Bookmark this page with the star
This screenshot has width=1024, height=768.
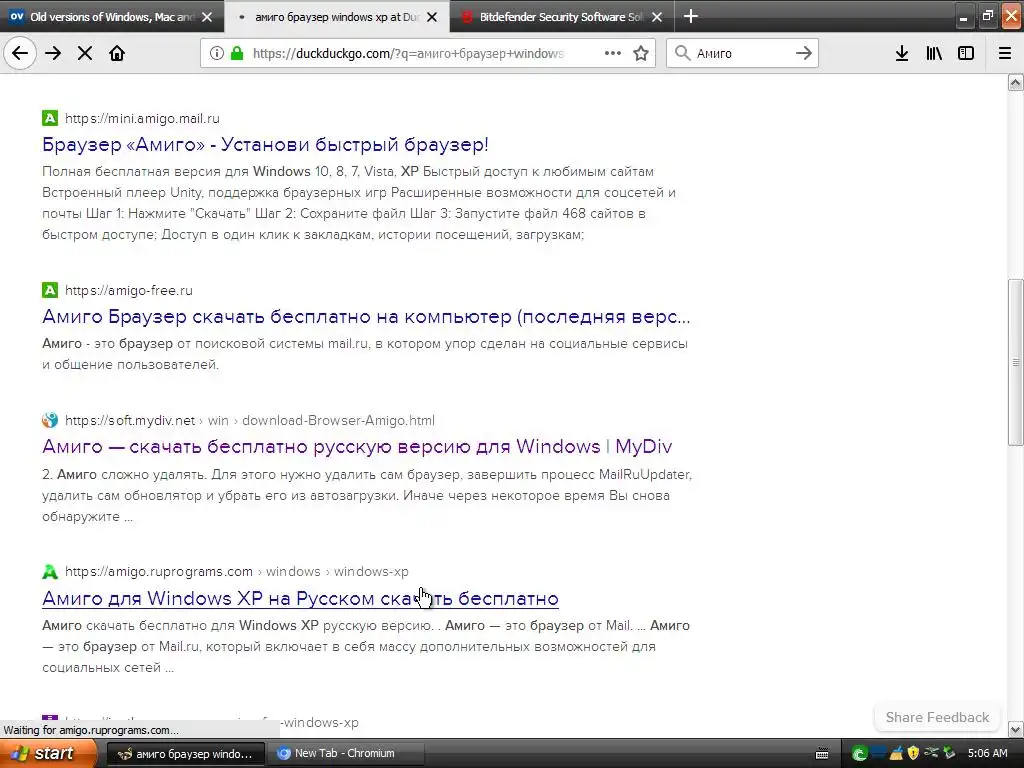pyautogui.click(x=641, y=54)
